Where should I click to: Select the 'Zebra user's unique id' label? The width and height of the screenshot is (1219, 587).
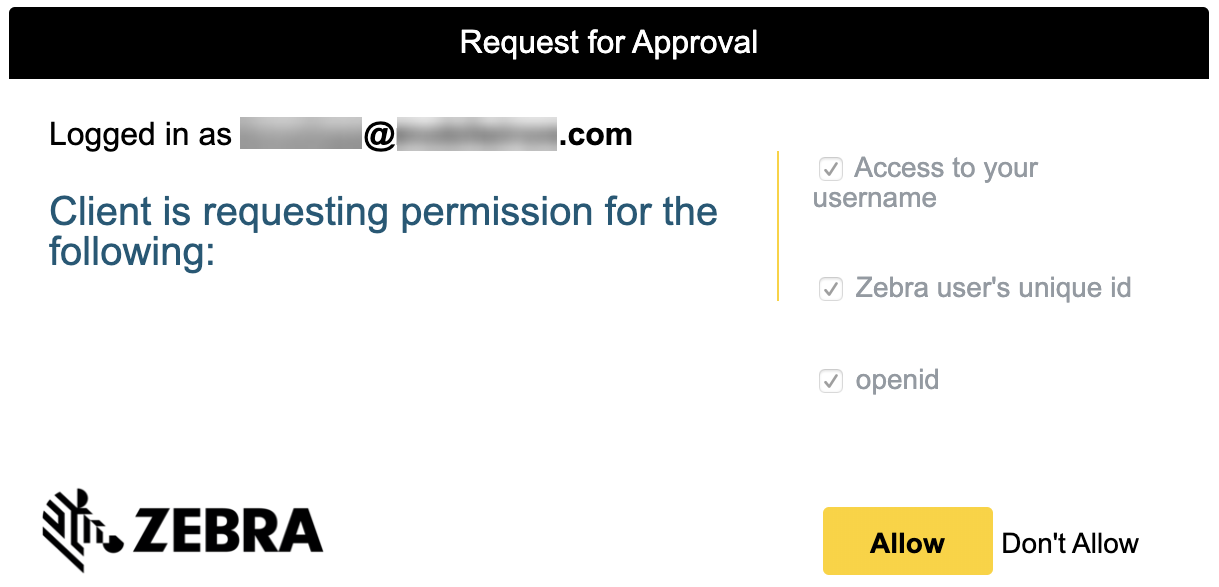point(993,288)
